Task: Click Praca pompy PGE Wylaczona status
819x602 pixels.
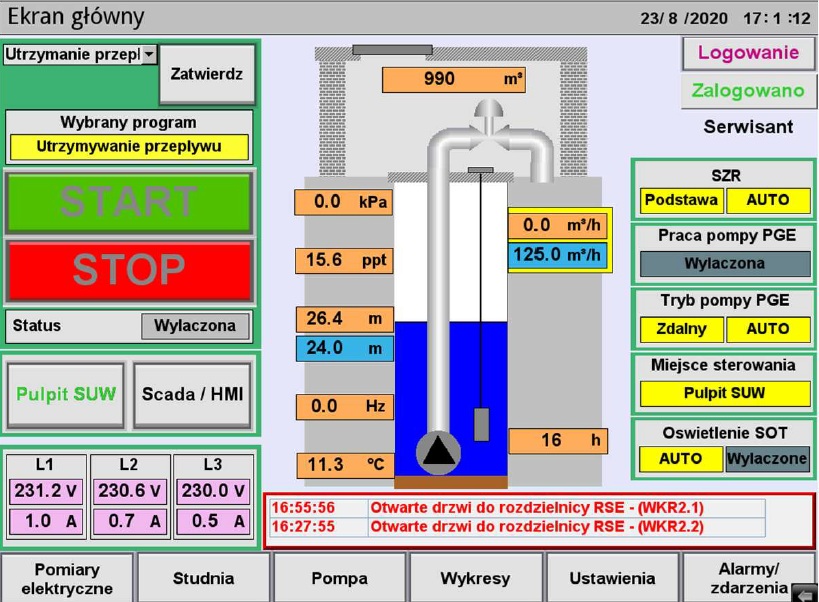Action: coord(725,264)
